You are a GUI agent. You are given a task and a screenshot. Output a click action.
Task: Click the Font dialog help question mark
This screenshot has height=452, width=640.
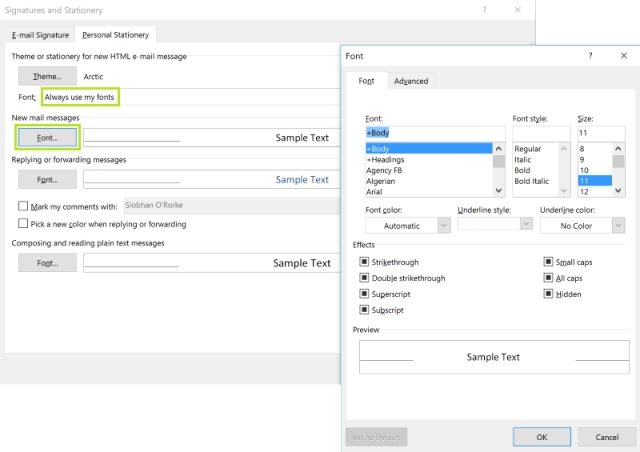pyautogui.click(x=590, y=57)
